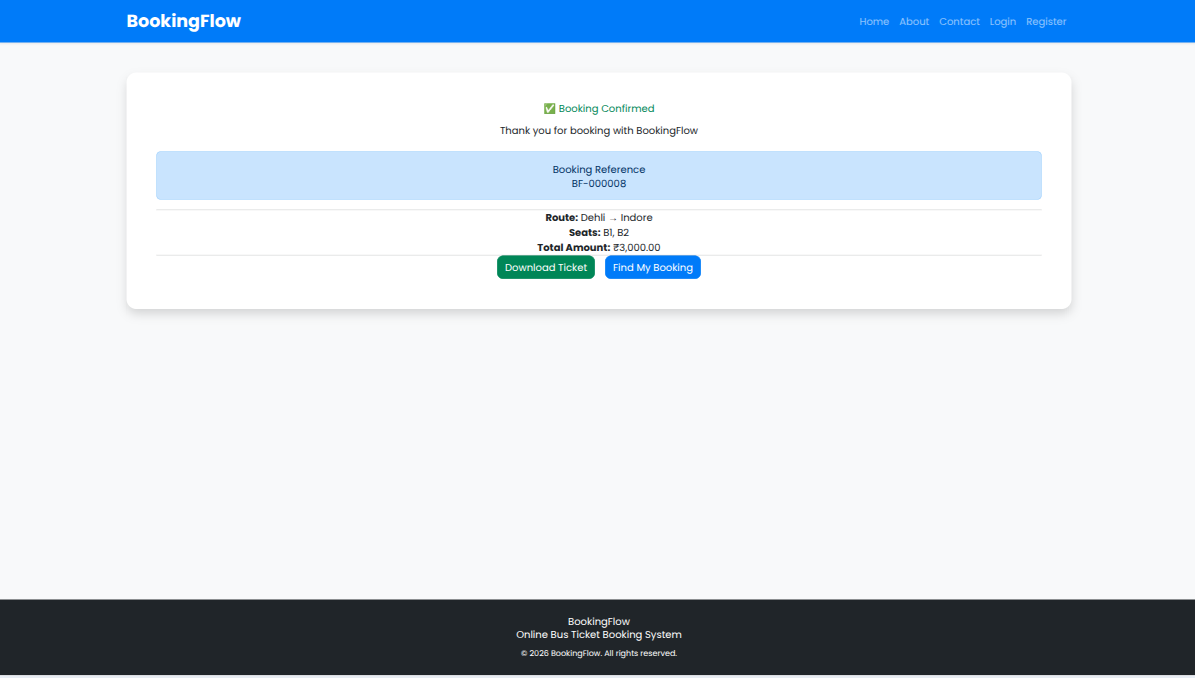
Task: Click the footer copyright notice text
Action: [x=599, y=654]
